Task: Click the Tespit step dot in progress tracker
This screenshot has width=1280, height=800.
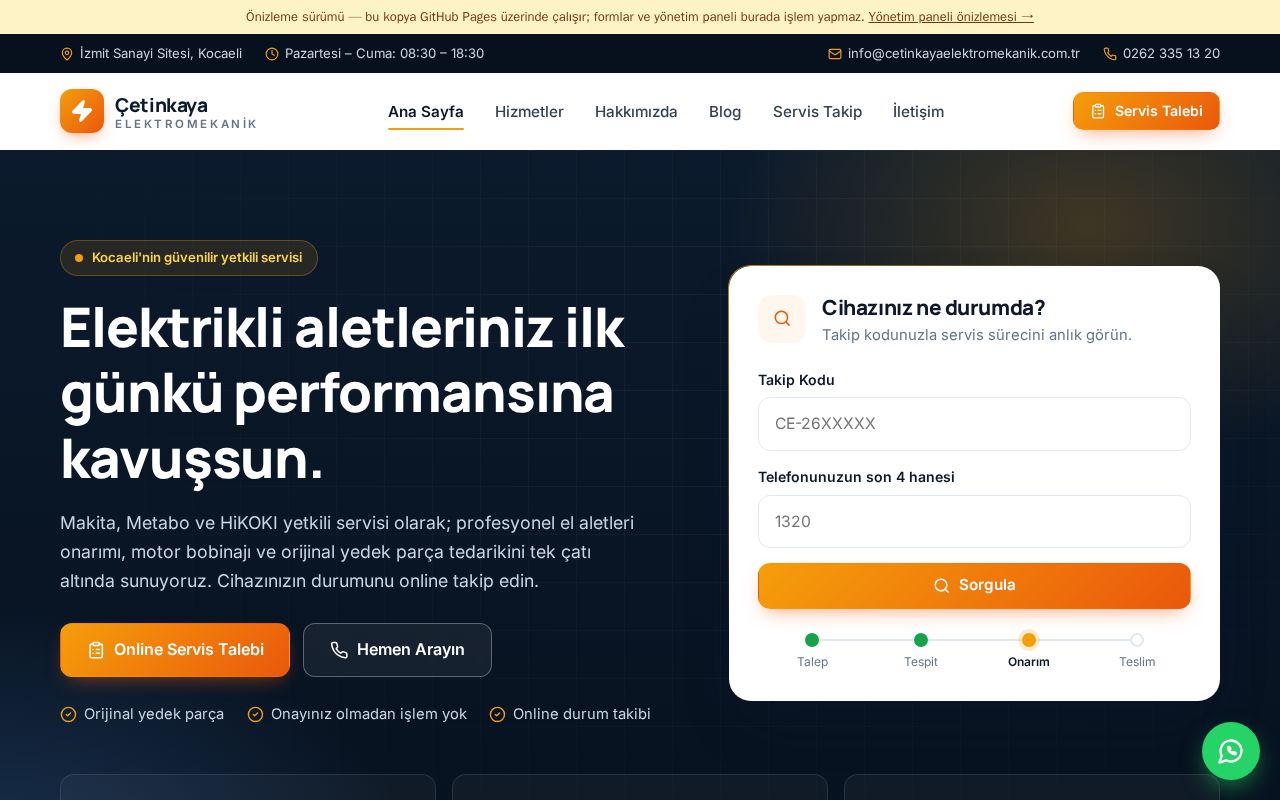Action: click(x=921, y=640)
